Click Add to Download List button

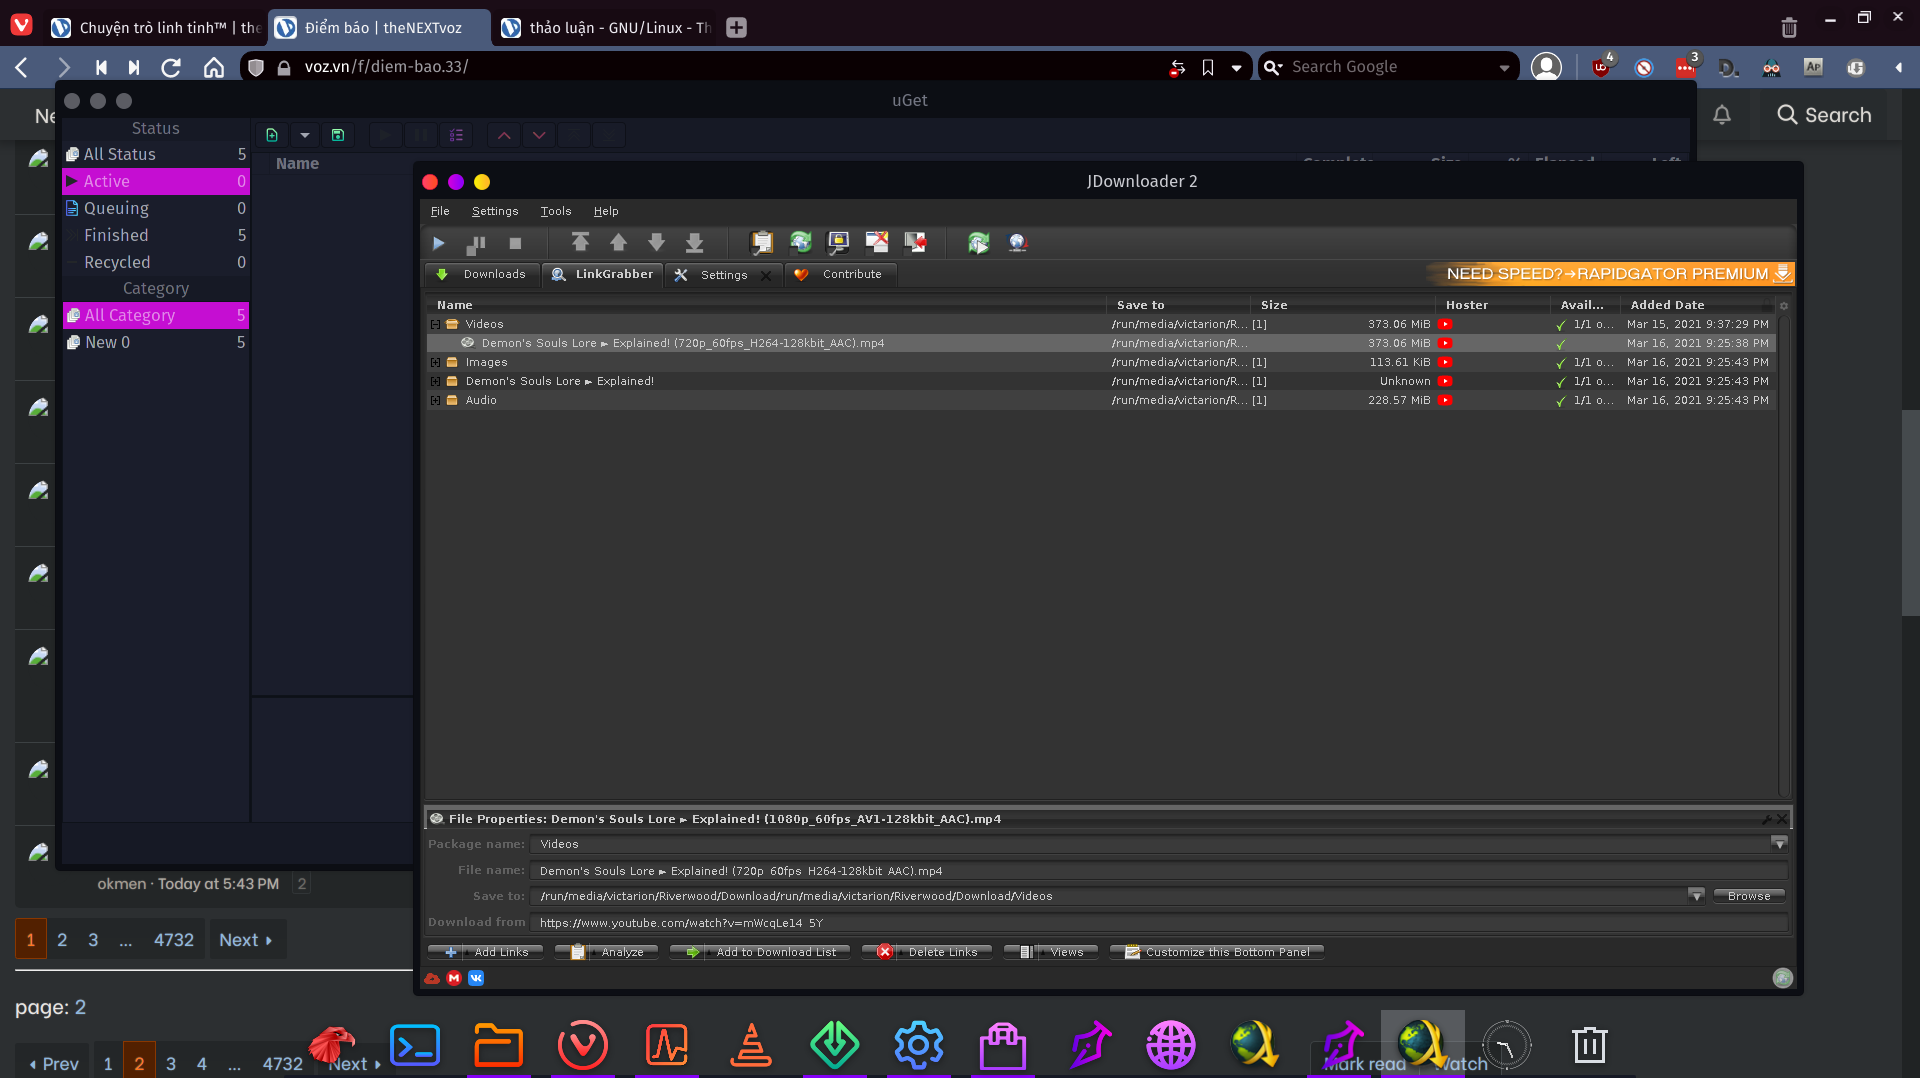click(760, 952)
